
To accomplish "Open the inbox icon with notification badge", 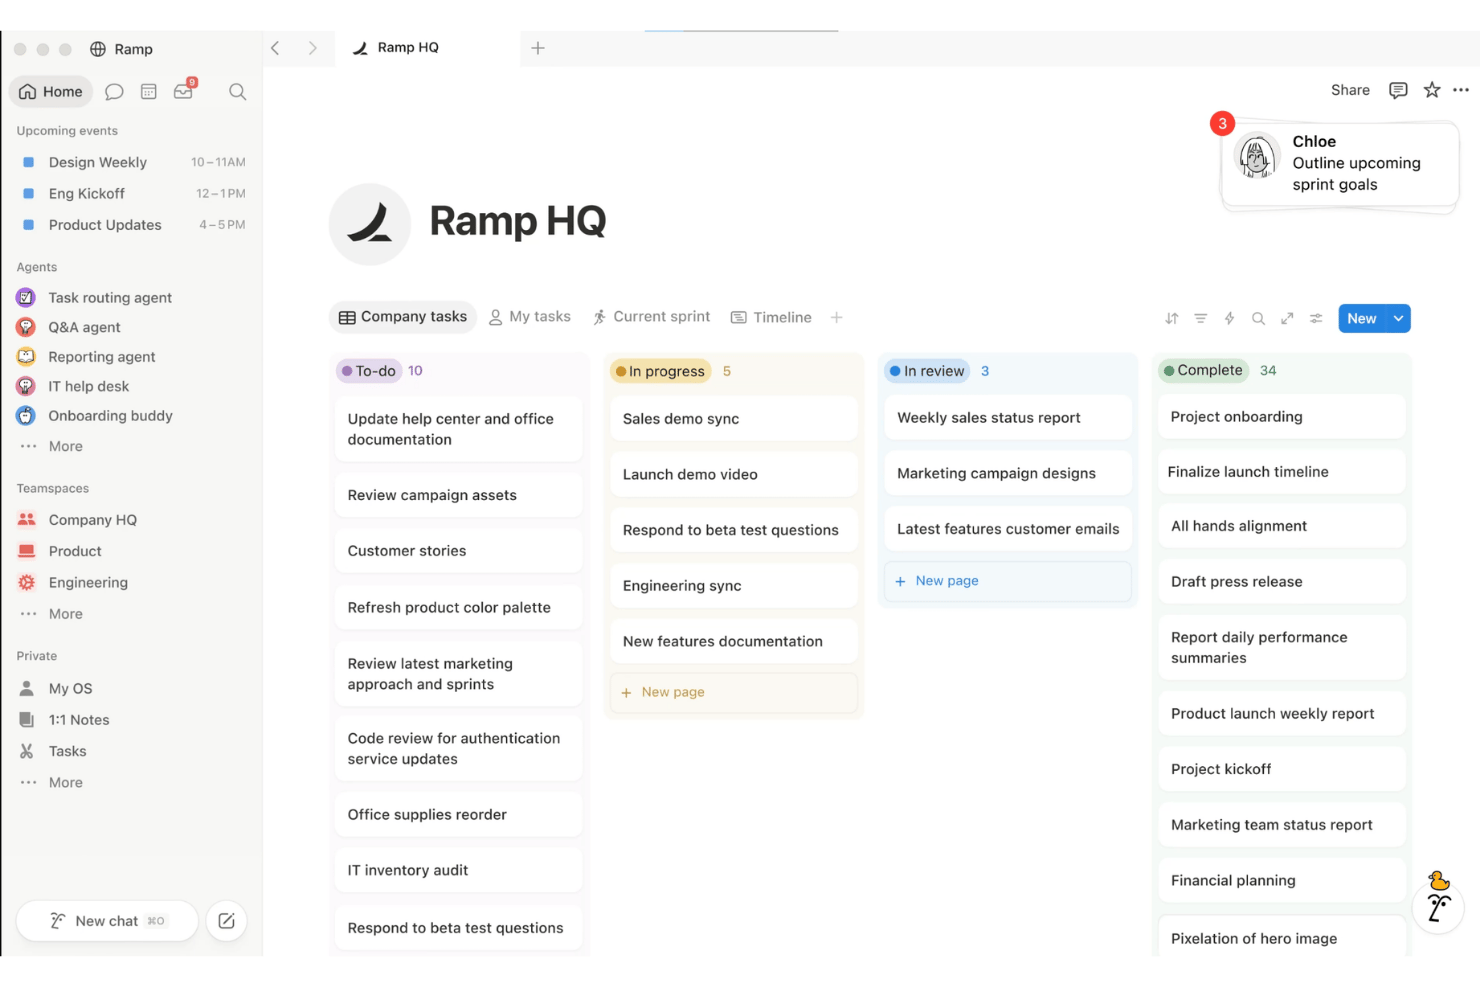I will pos(184,90).
